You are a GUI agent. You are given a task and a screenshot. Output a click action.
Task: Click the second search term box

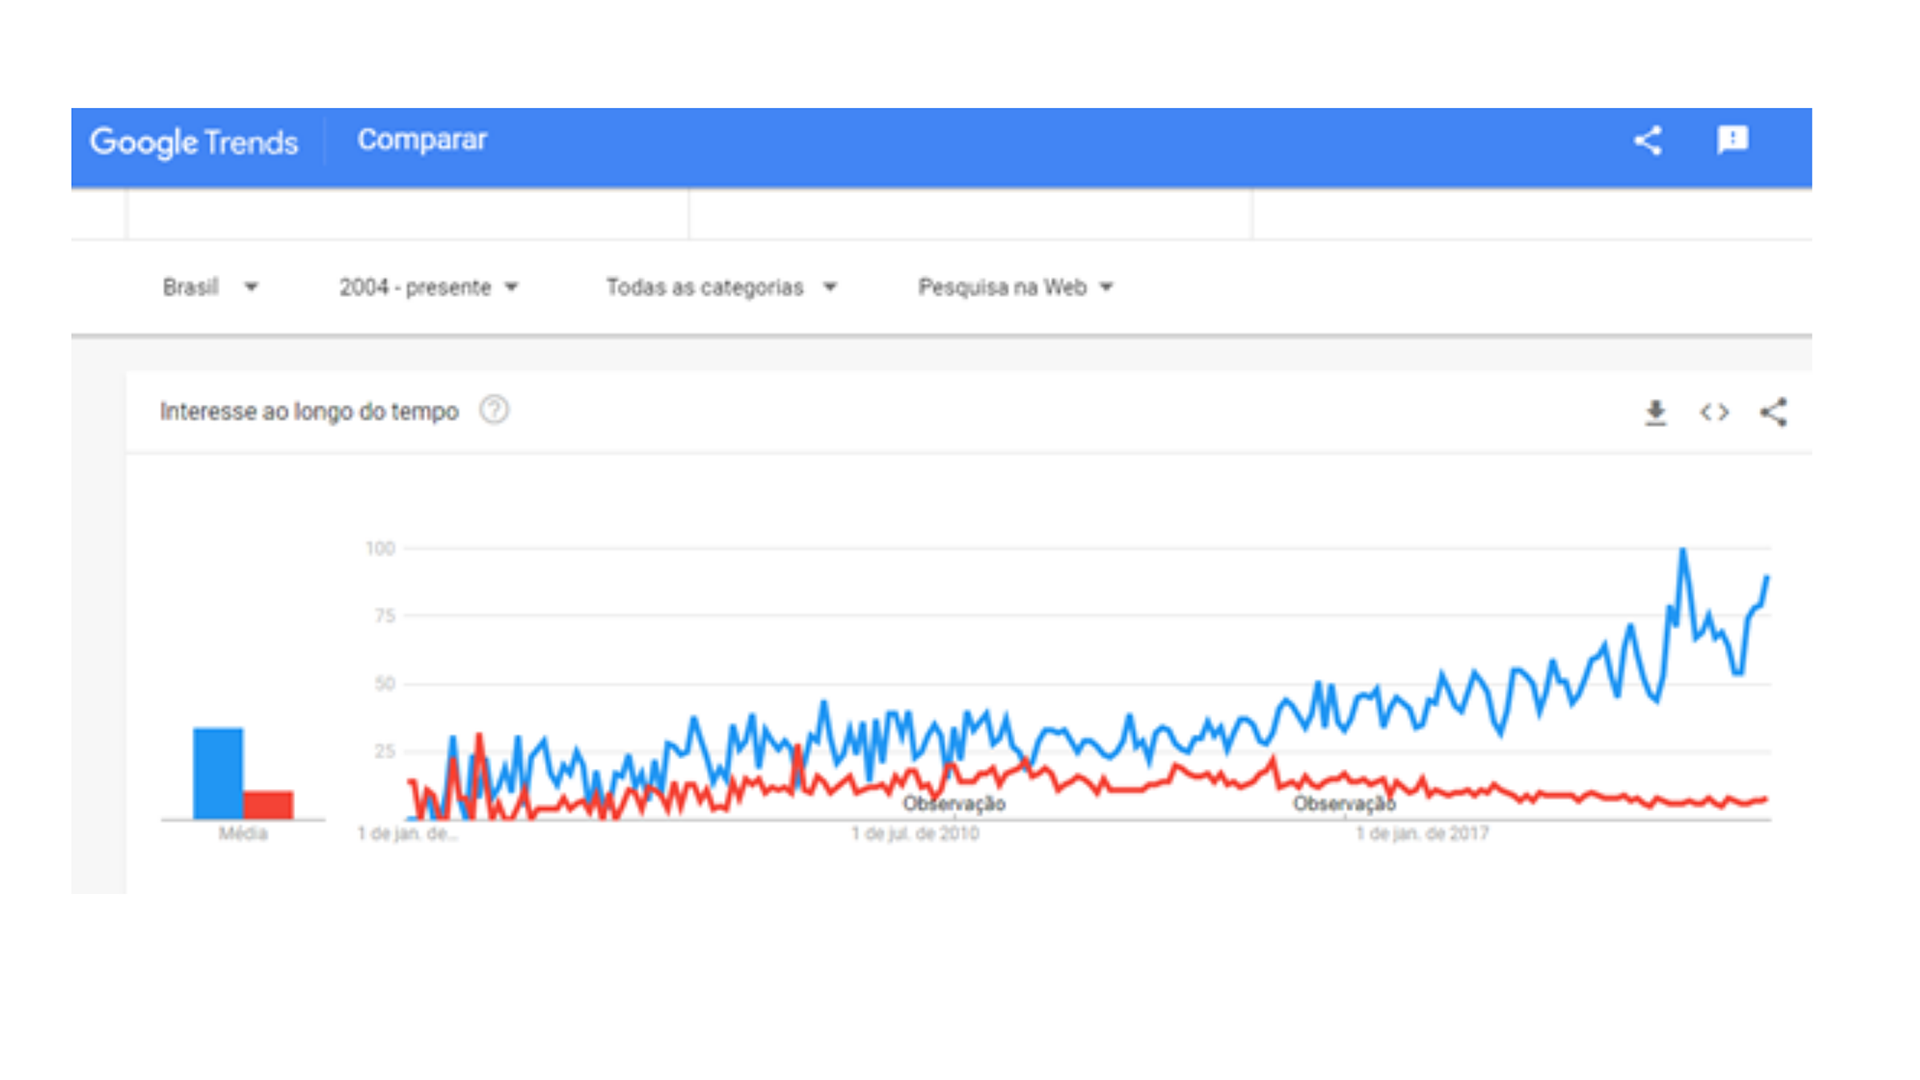tap(970, 214)
